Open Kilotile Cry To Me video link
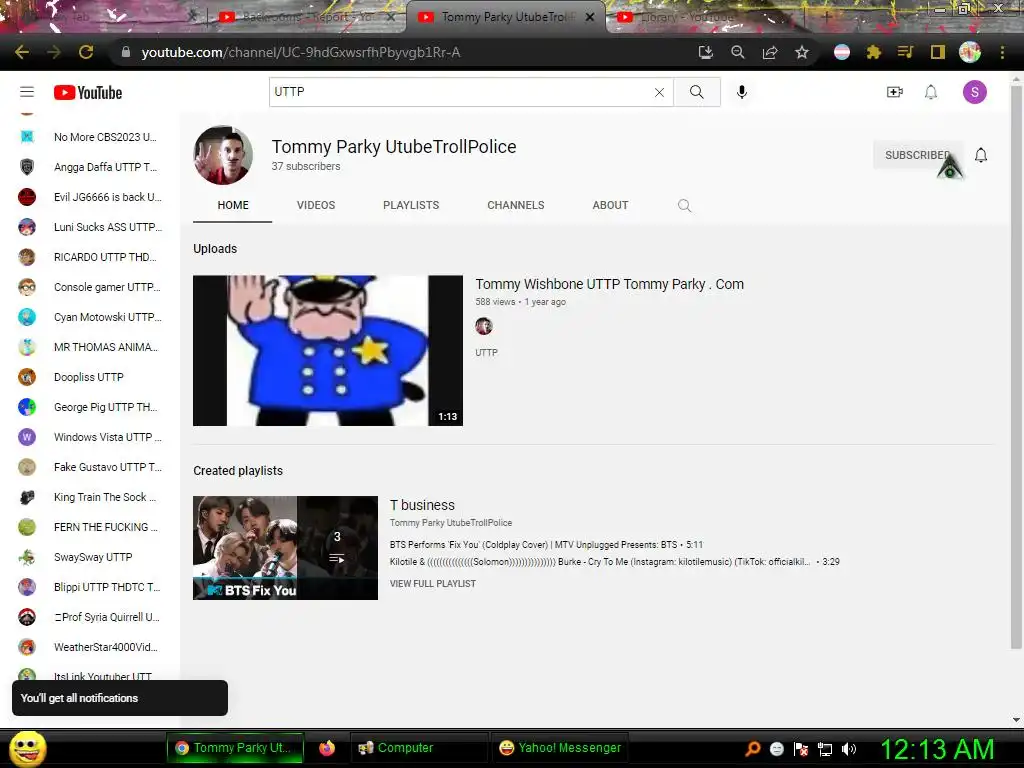 click(615, 562)
